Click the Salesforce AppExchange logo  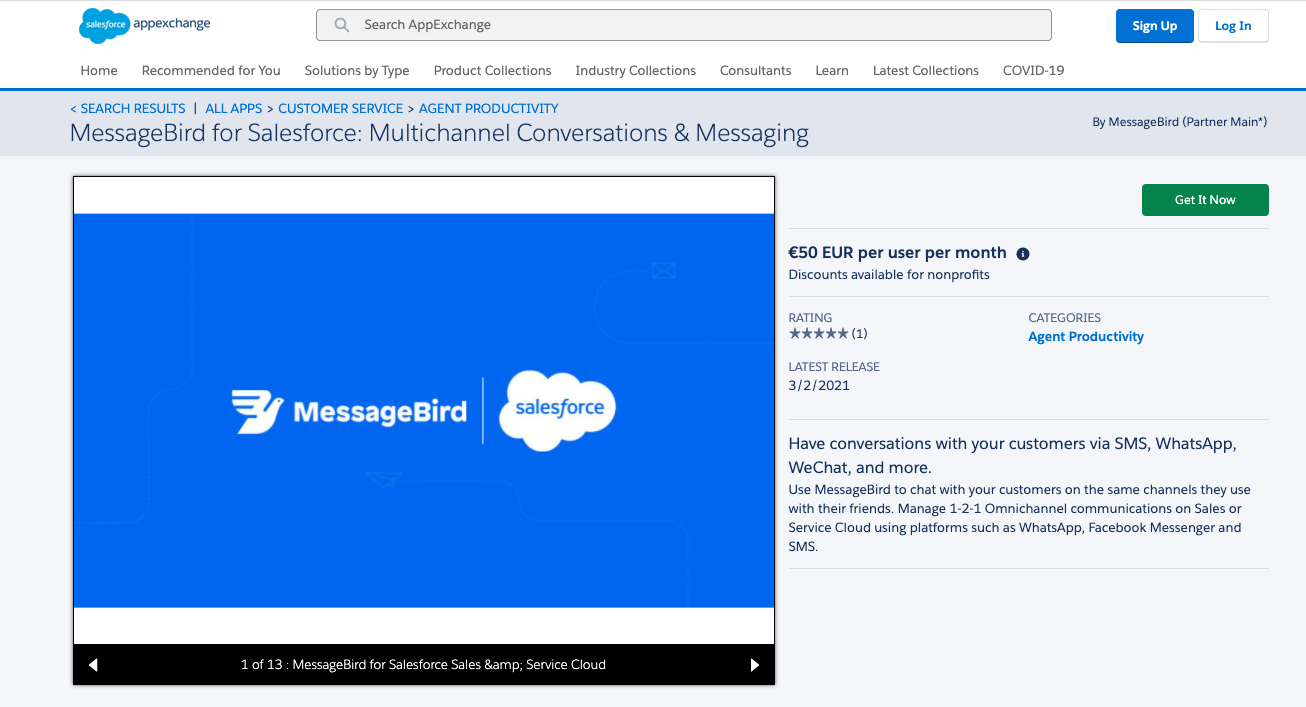click(144, 26)
